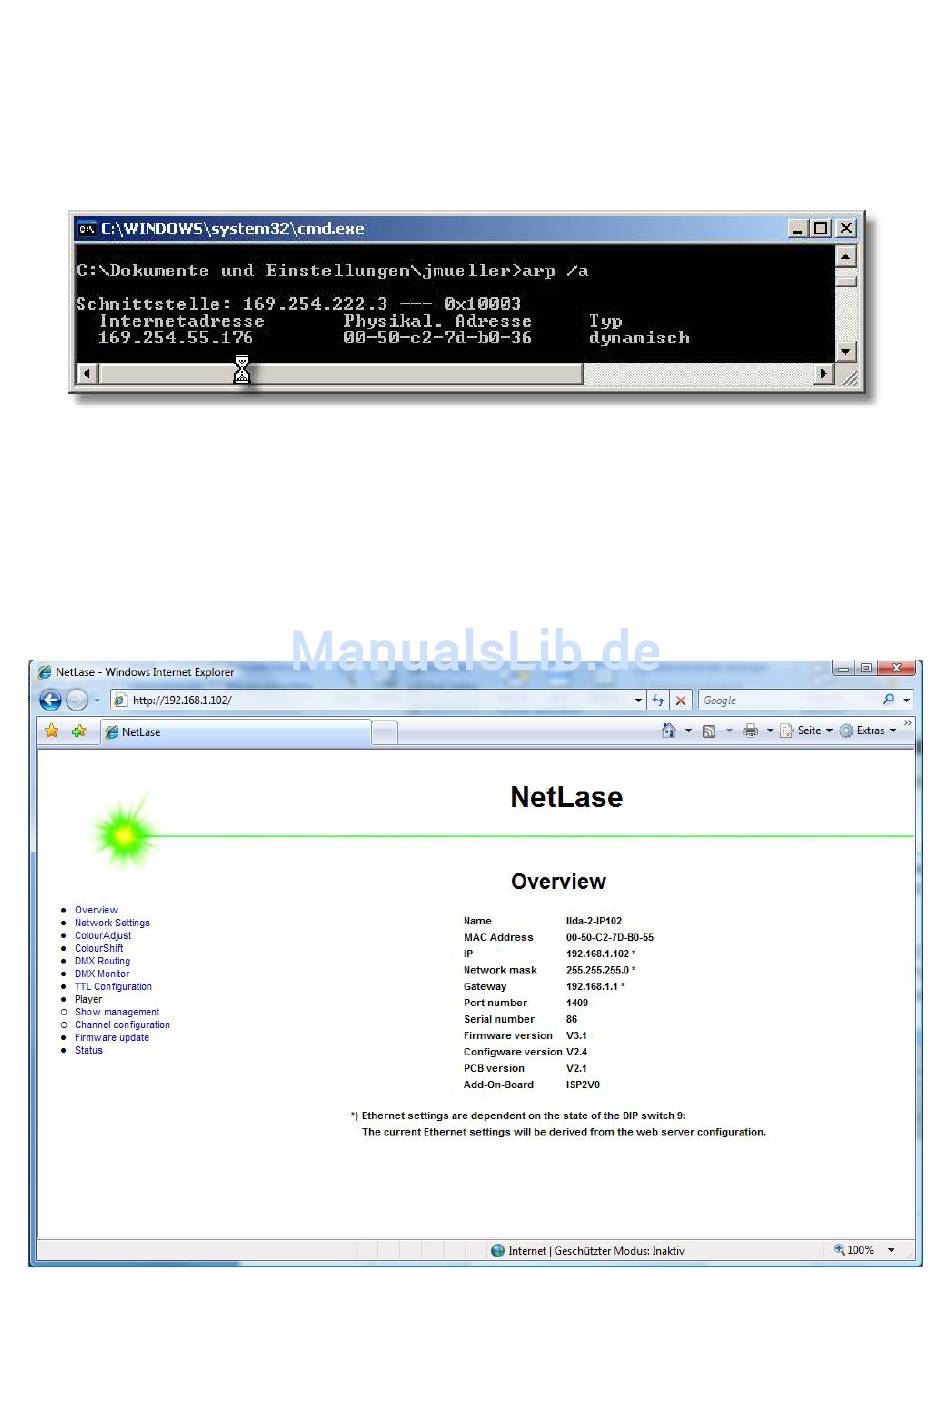Open the DMX Routing page

[102, 961]
